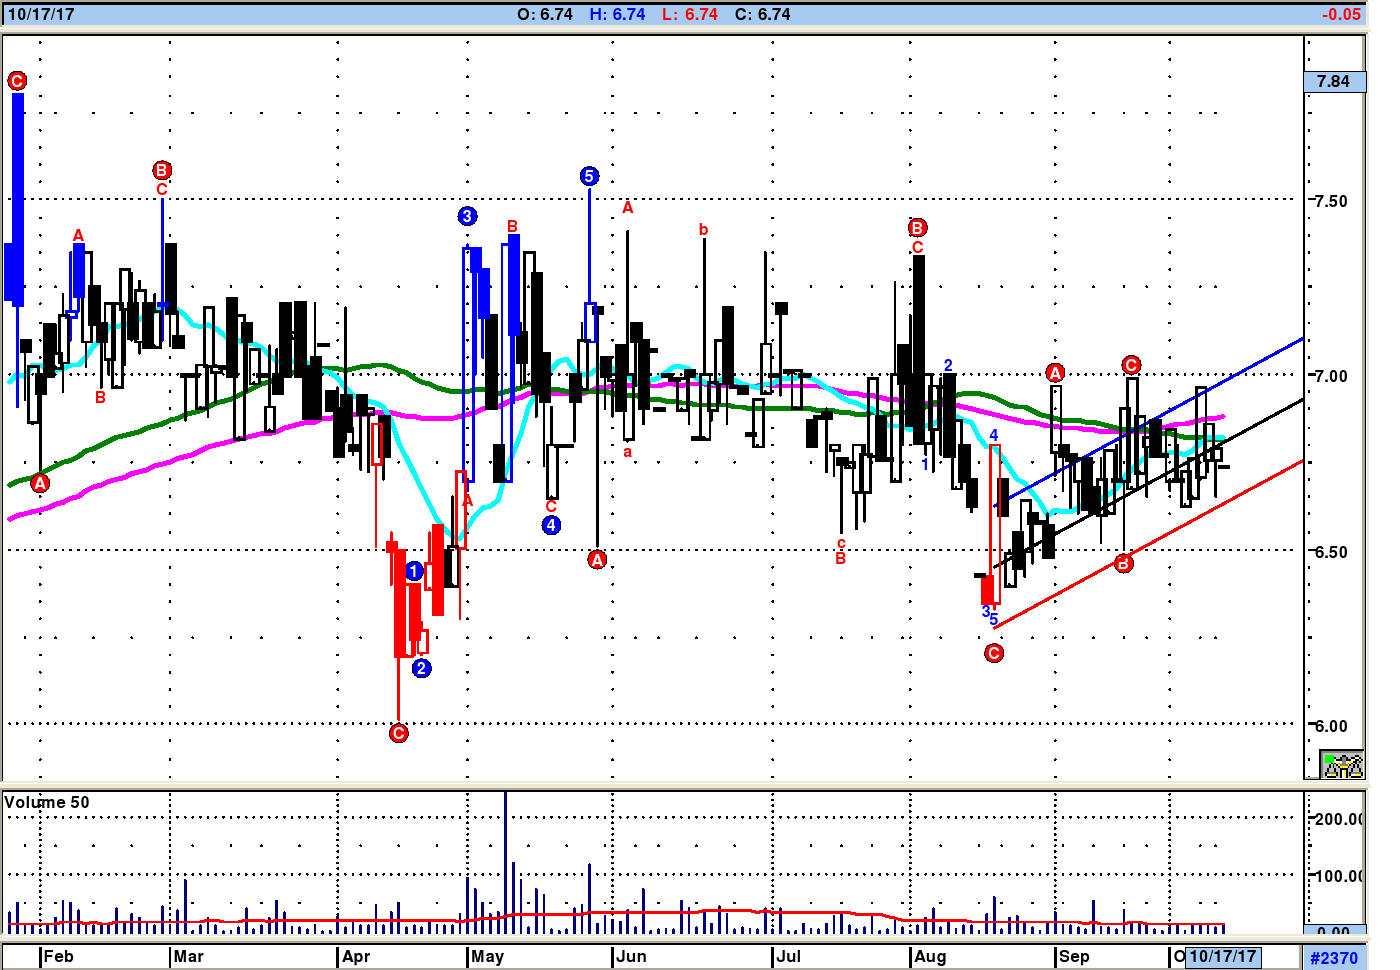Click the May label on the time axis

click(488, 956)
